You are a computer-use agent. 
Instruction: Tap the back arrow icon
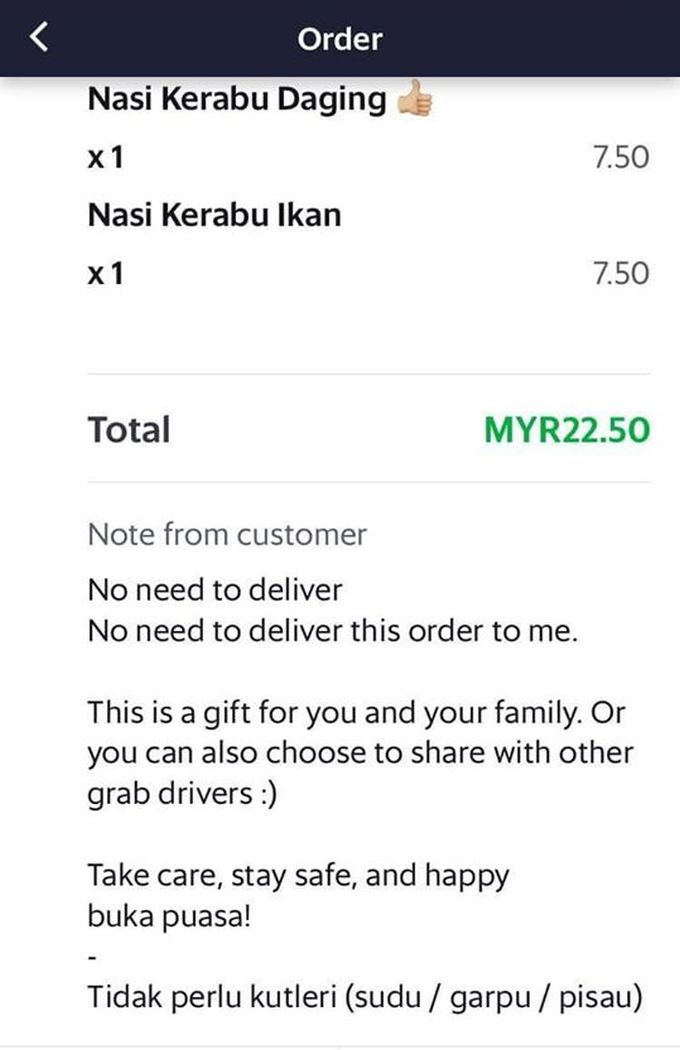pyautogui.click(x=39, y=37)
